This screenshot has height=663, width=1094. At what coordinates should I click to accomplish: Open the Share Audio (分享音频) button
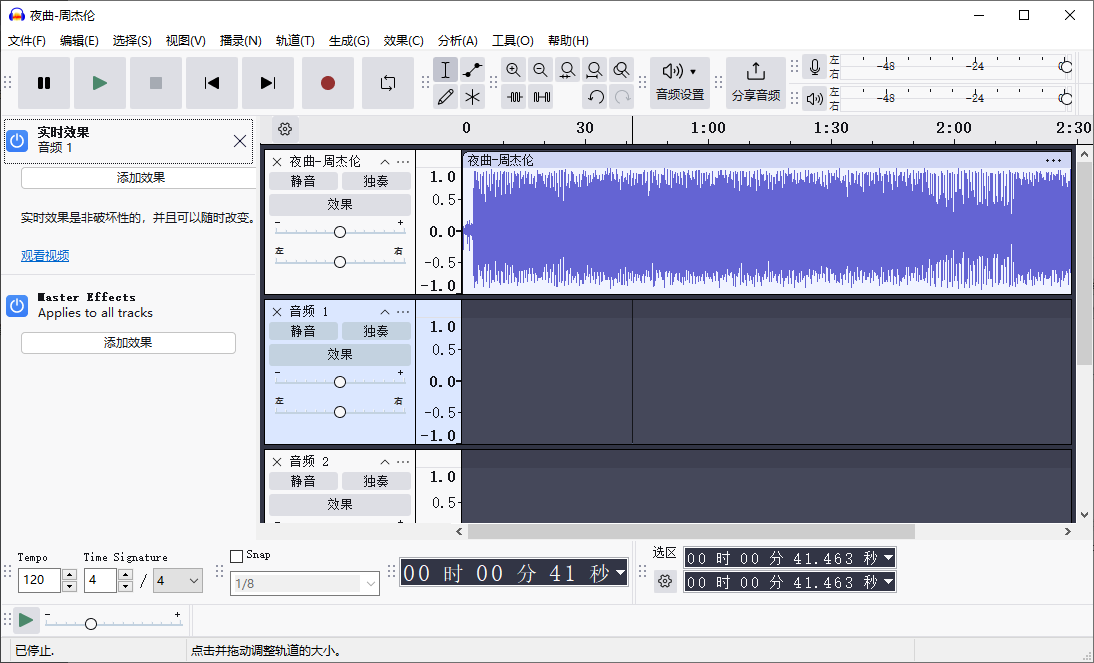coord(755,82)
